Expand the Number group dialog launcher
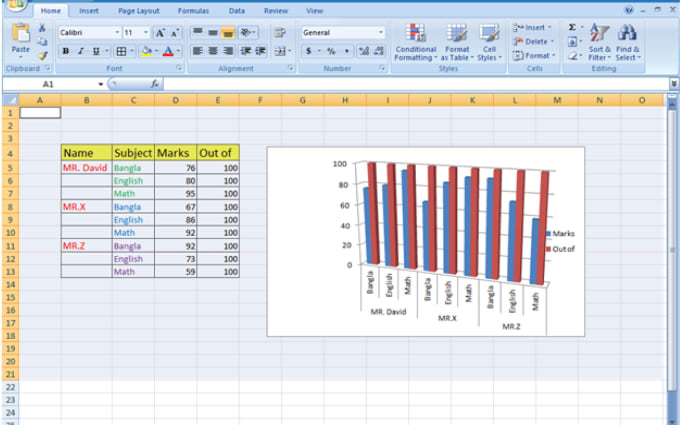The image size is (680, 425). coord(382,68)
